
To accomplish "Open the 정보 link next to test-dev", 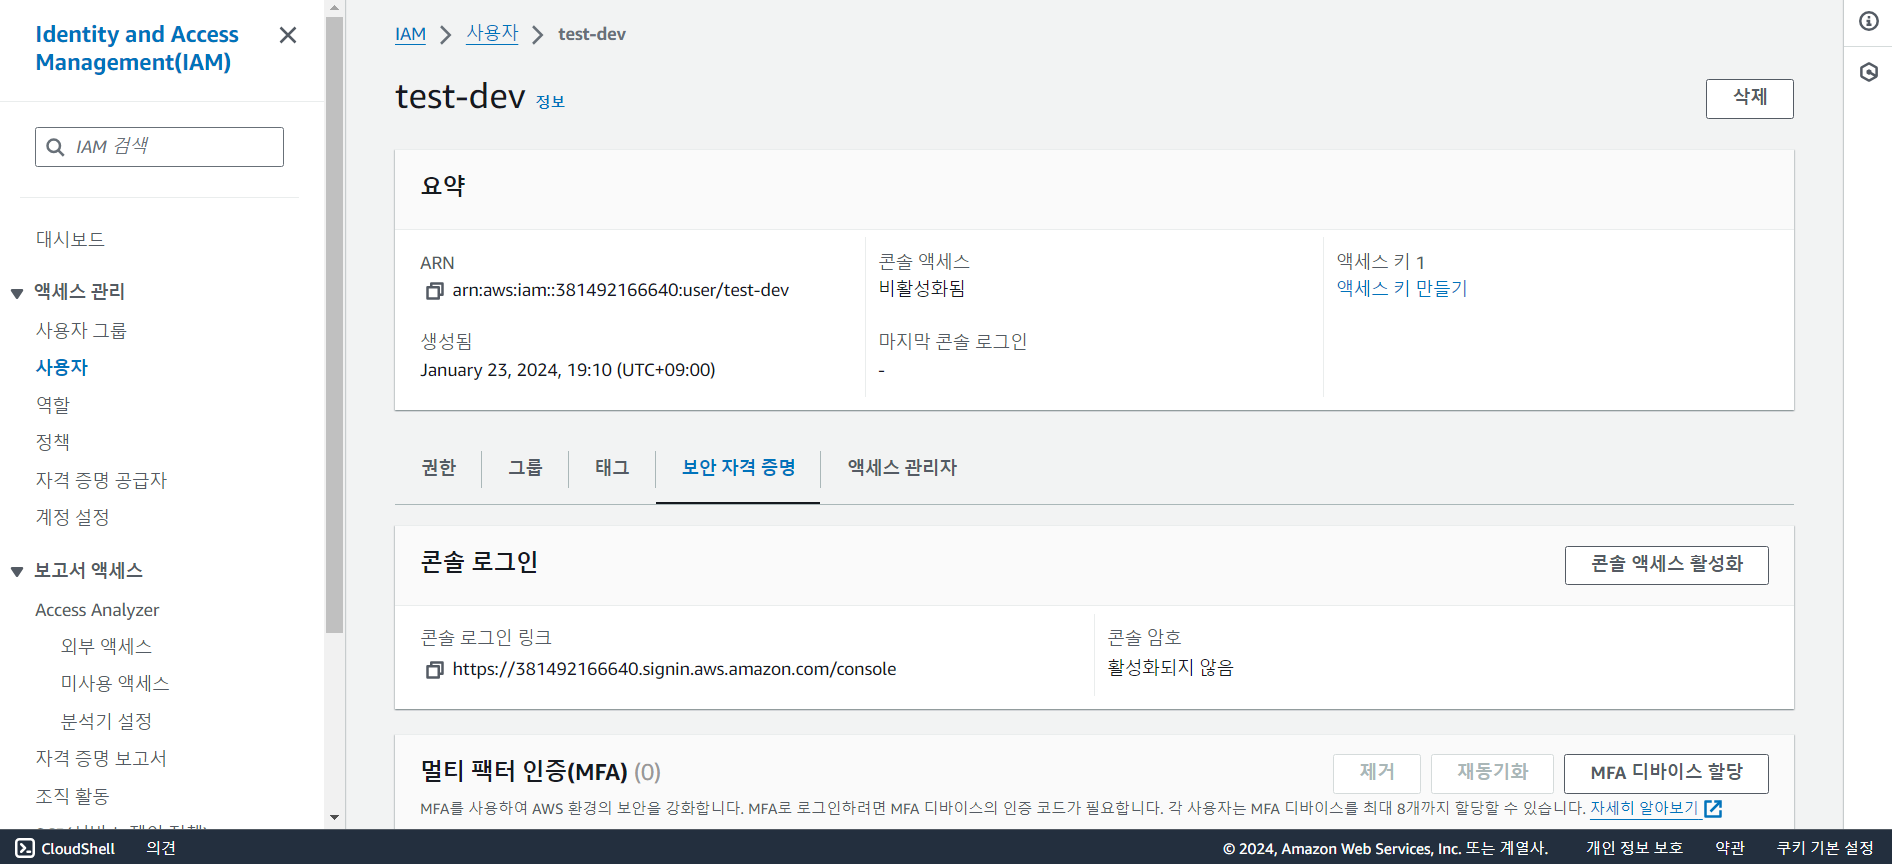I will point(550,102).
